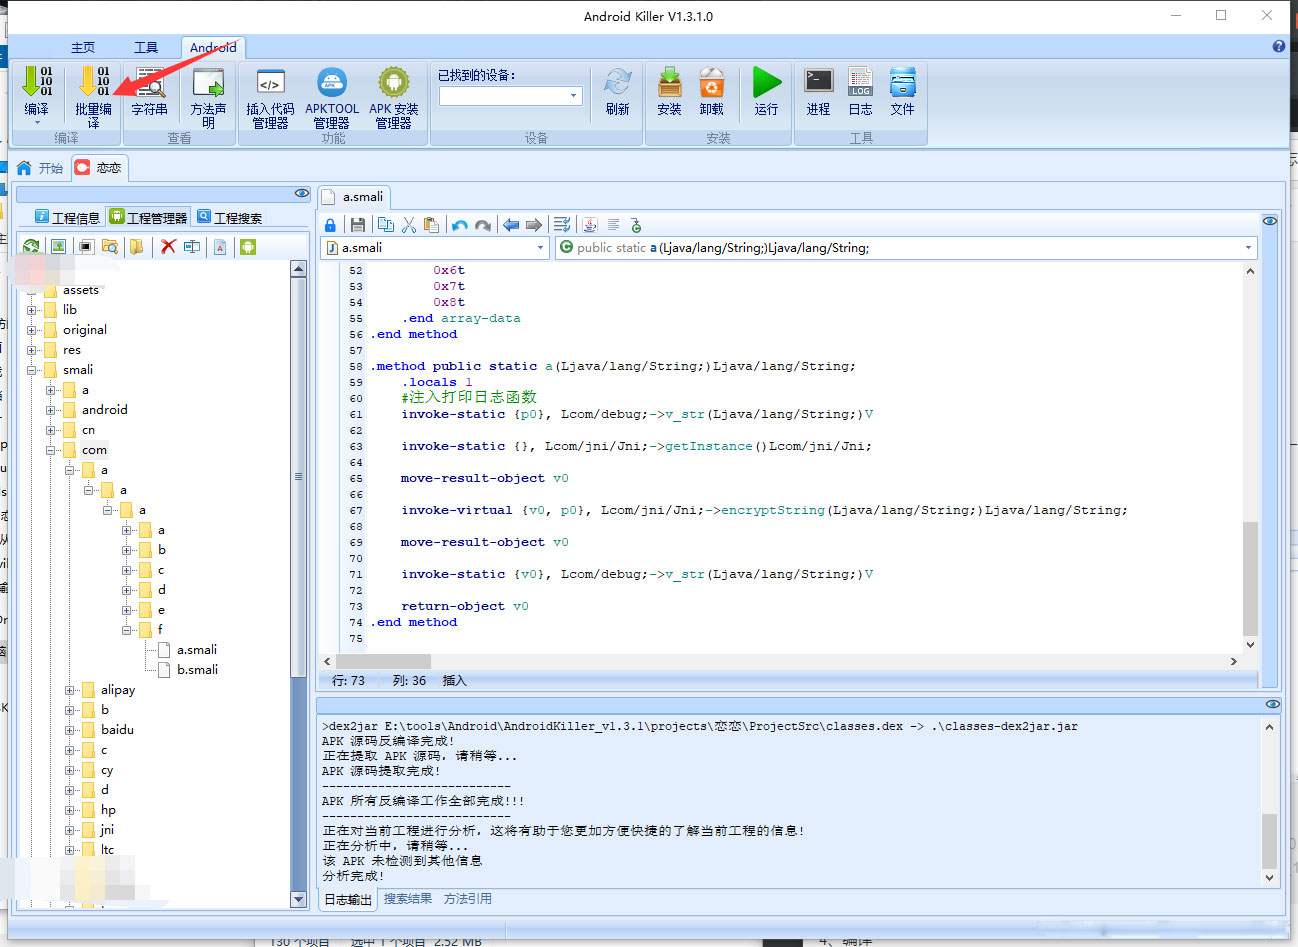Viewport: 1298px width, 947px height.
Task: Open the 主页 ribbon tab
Action: (83, 48)
